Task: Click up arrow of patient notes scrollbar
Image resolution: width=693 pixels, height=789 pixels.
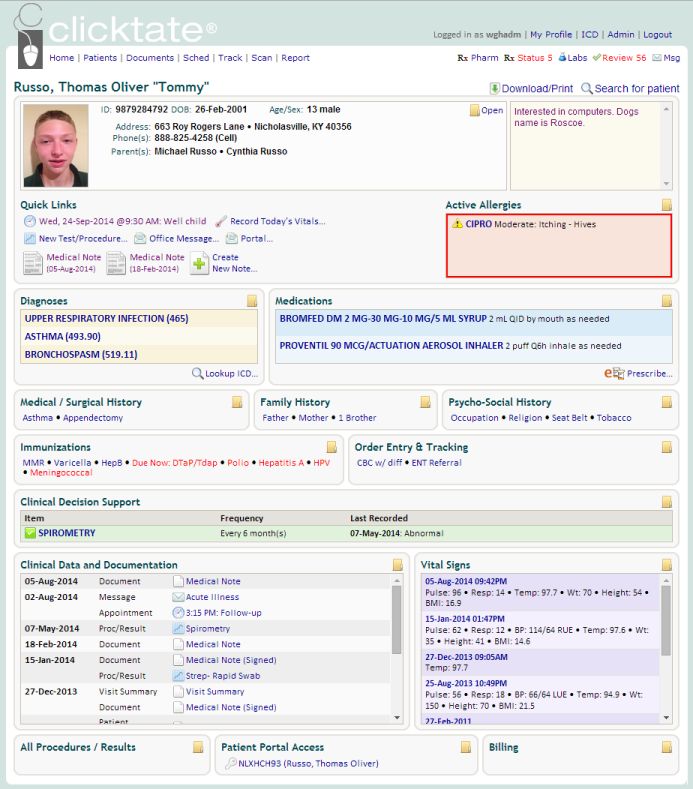Action: 666,109
